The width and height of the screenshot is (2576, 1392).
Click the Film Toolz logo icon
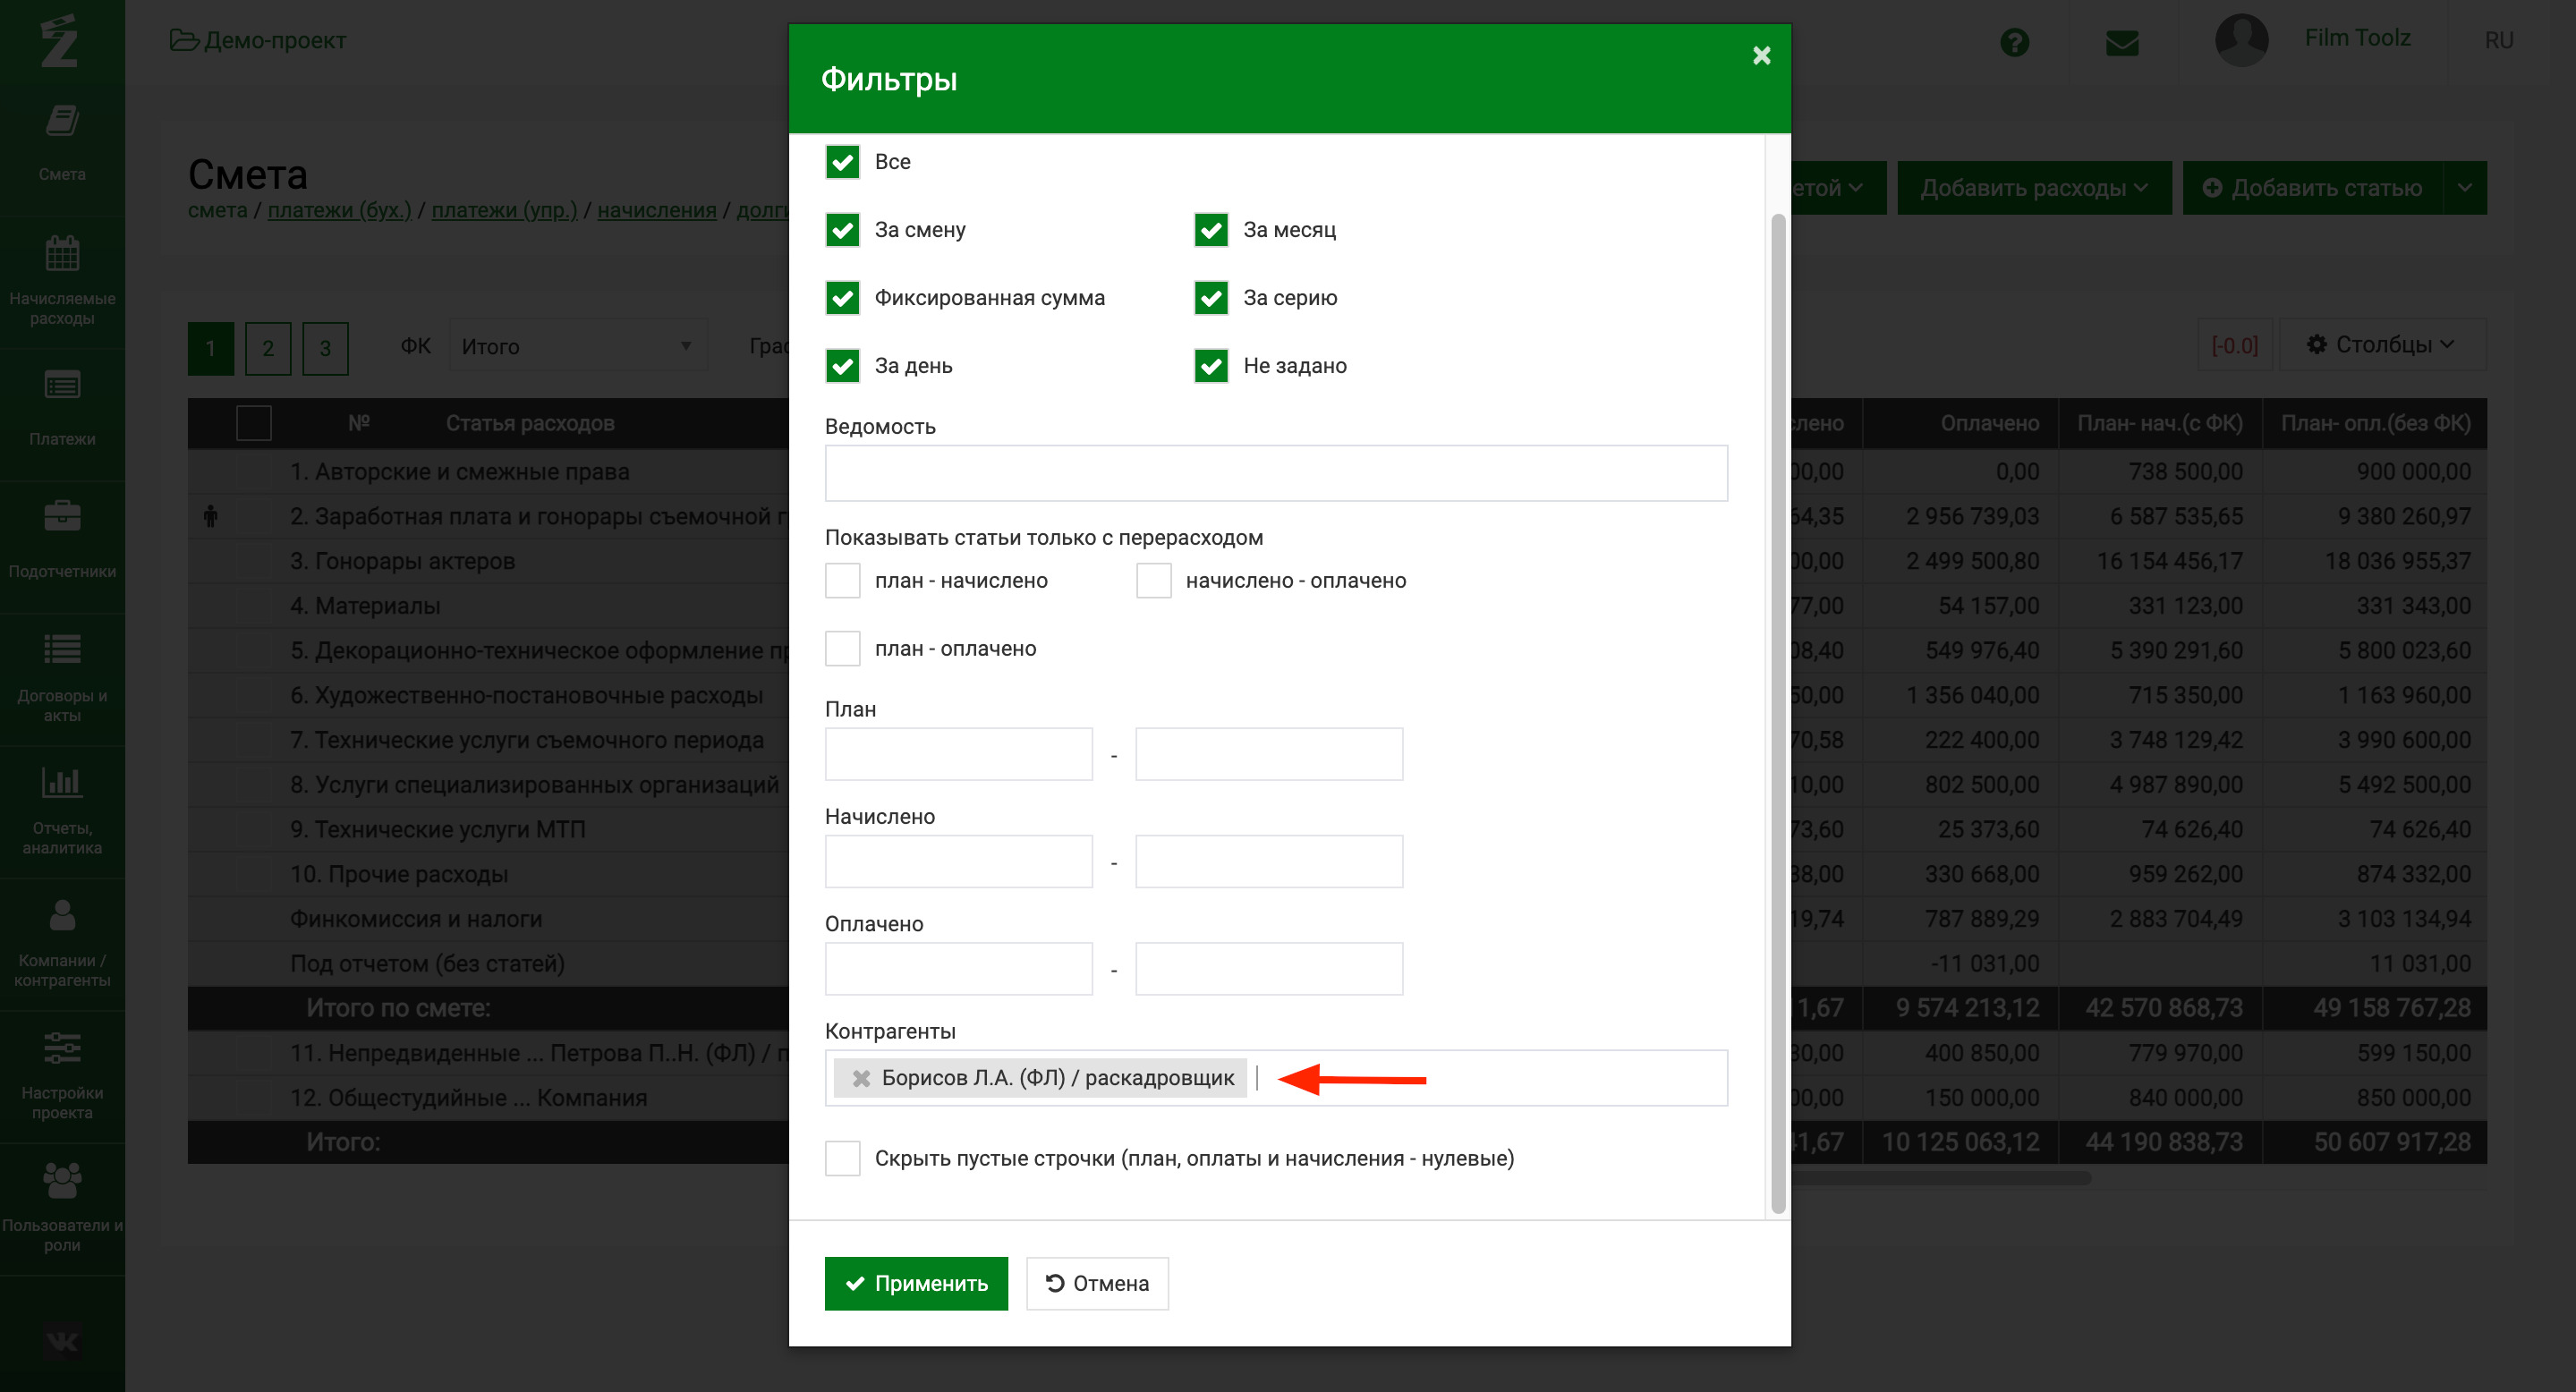(59, 40)
